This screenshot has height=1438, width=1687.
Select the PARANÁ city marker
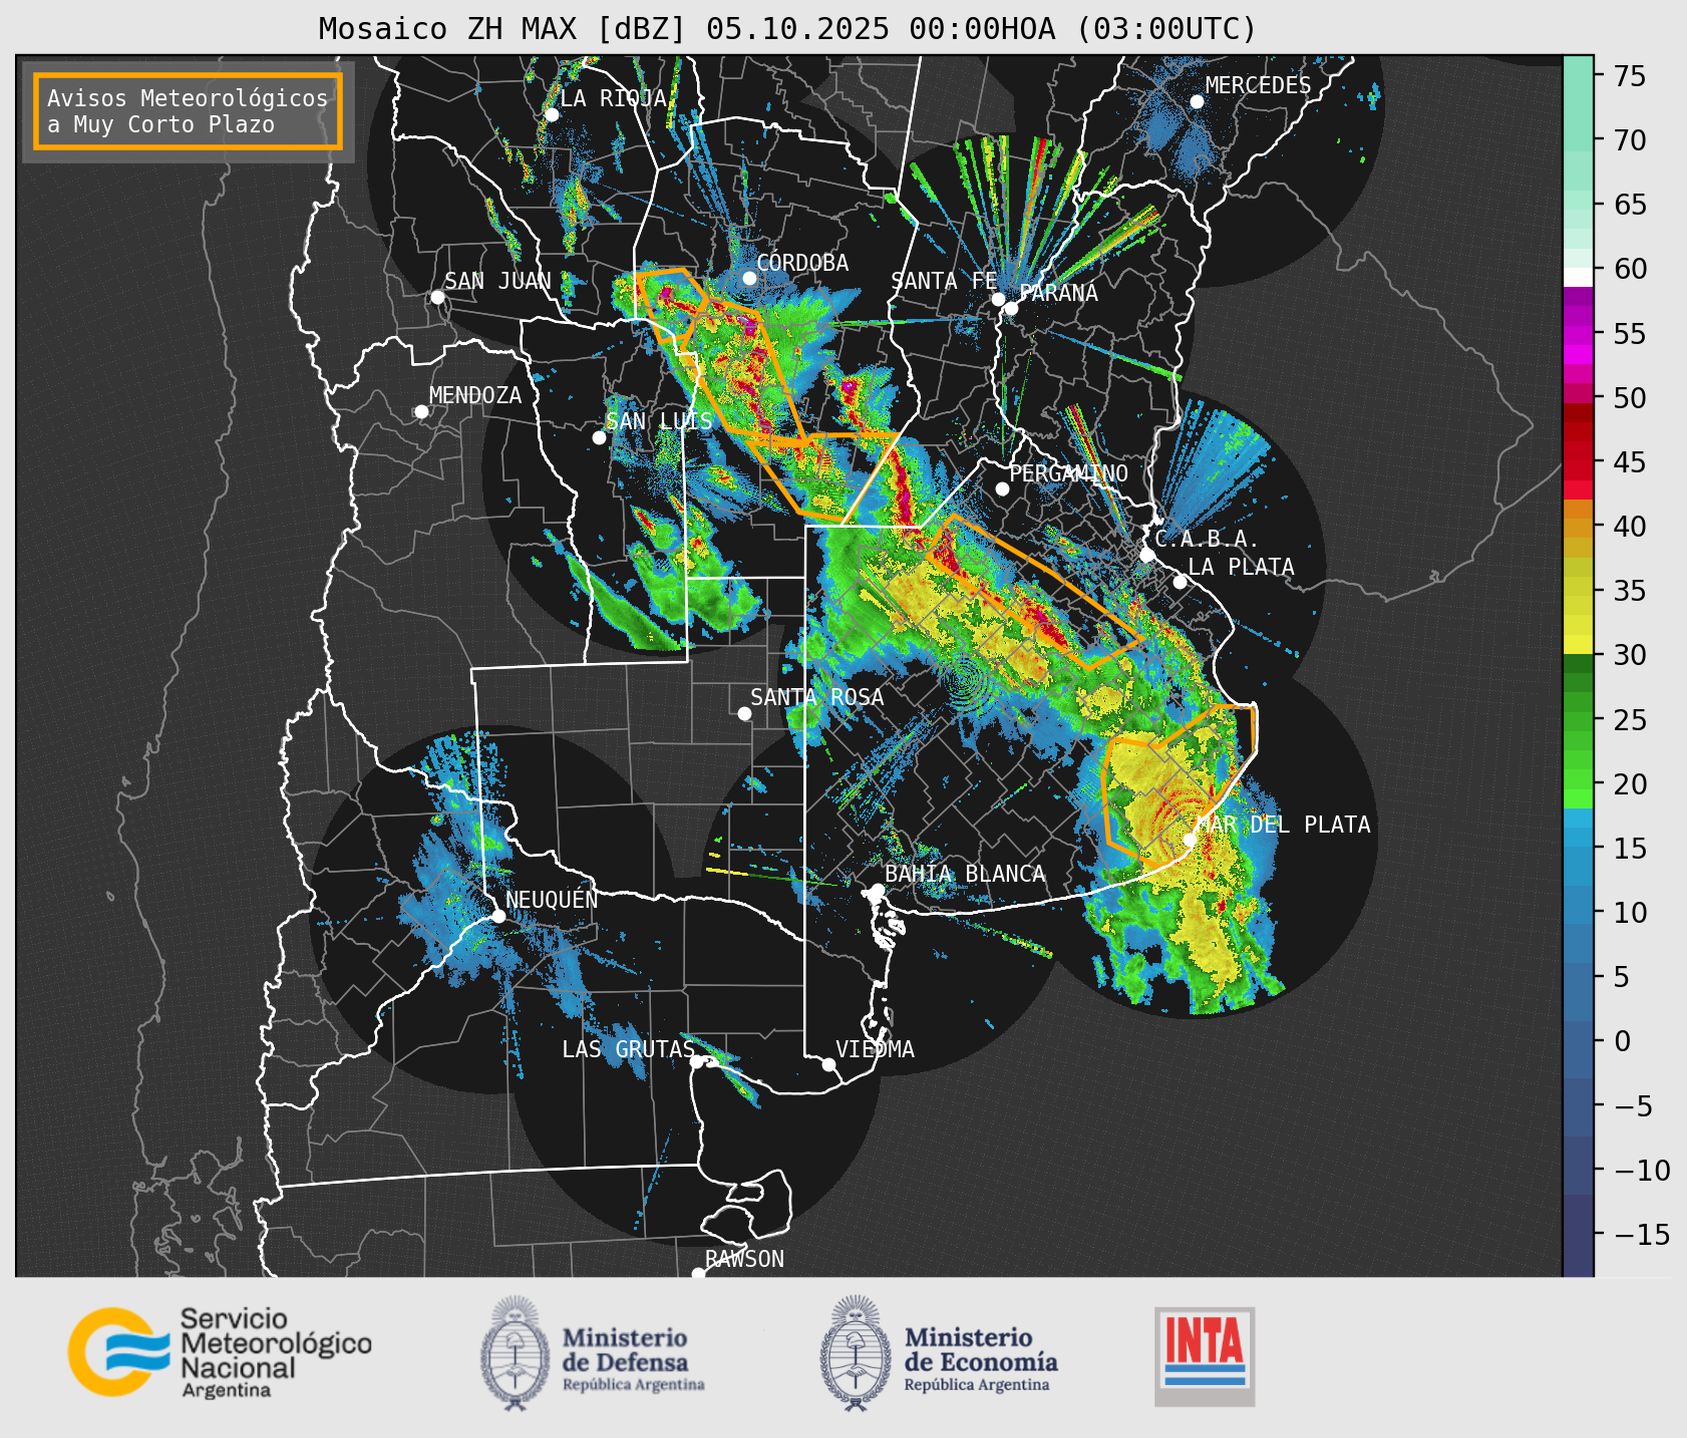(1011, 308)
